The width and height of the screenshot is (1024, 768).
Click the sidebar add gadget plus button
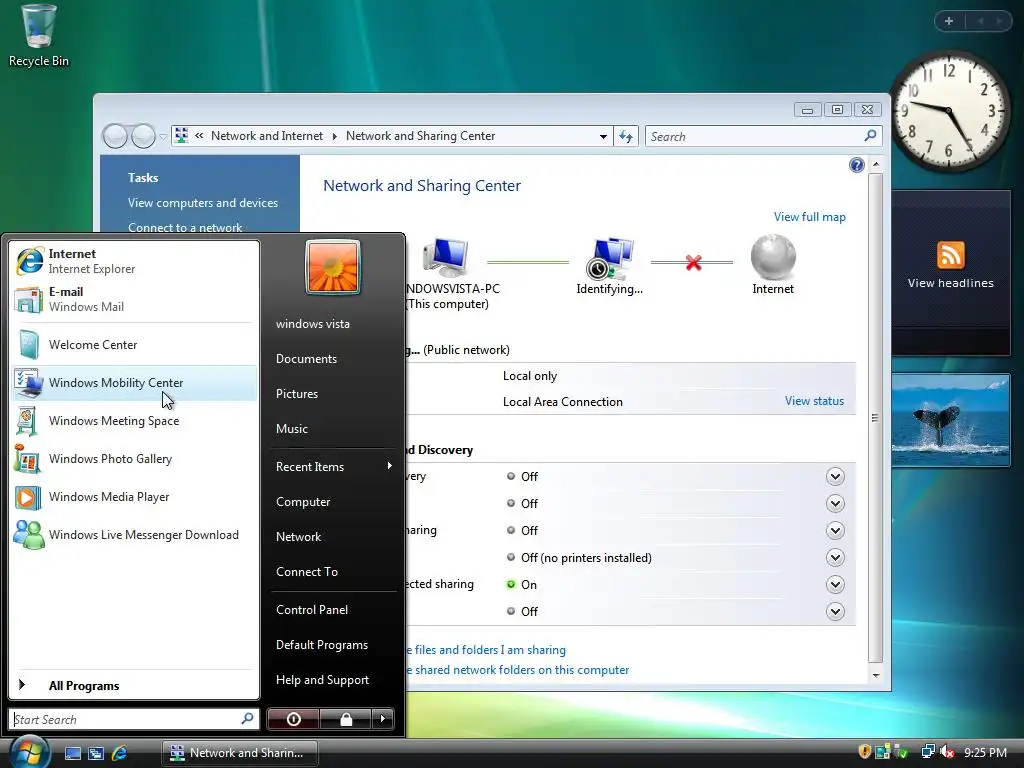pos(949,21)
